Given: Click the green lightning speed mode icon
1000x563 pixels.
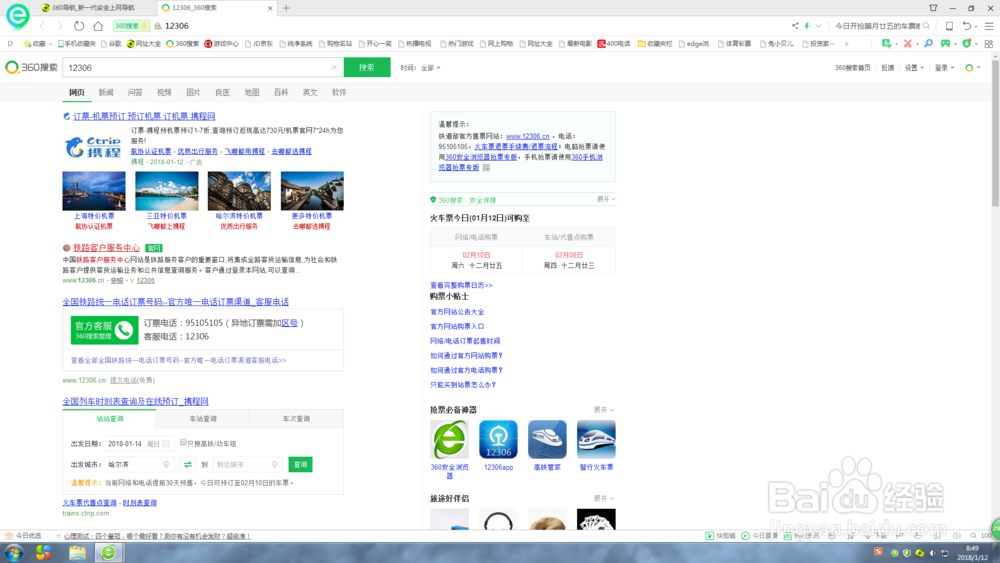Looking at the screenshot, I should pos(807,26).
